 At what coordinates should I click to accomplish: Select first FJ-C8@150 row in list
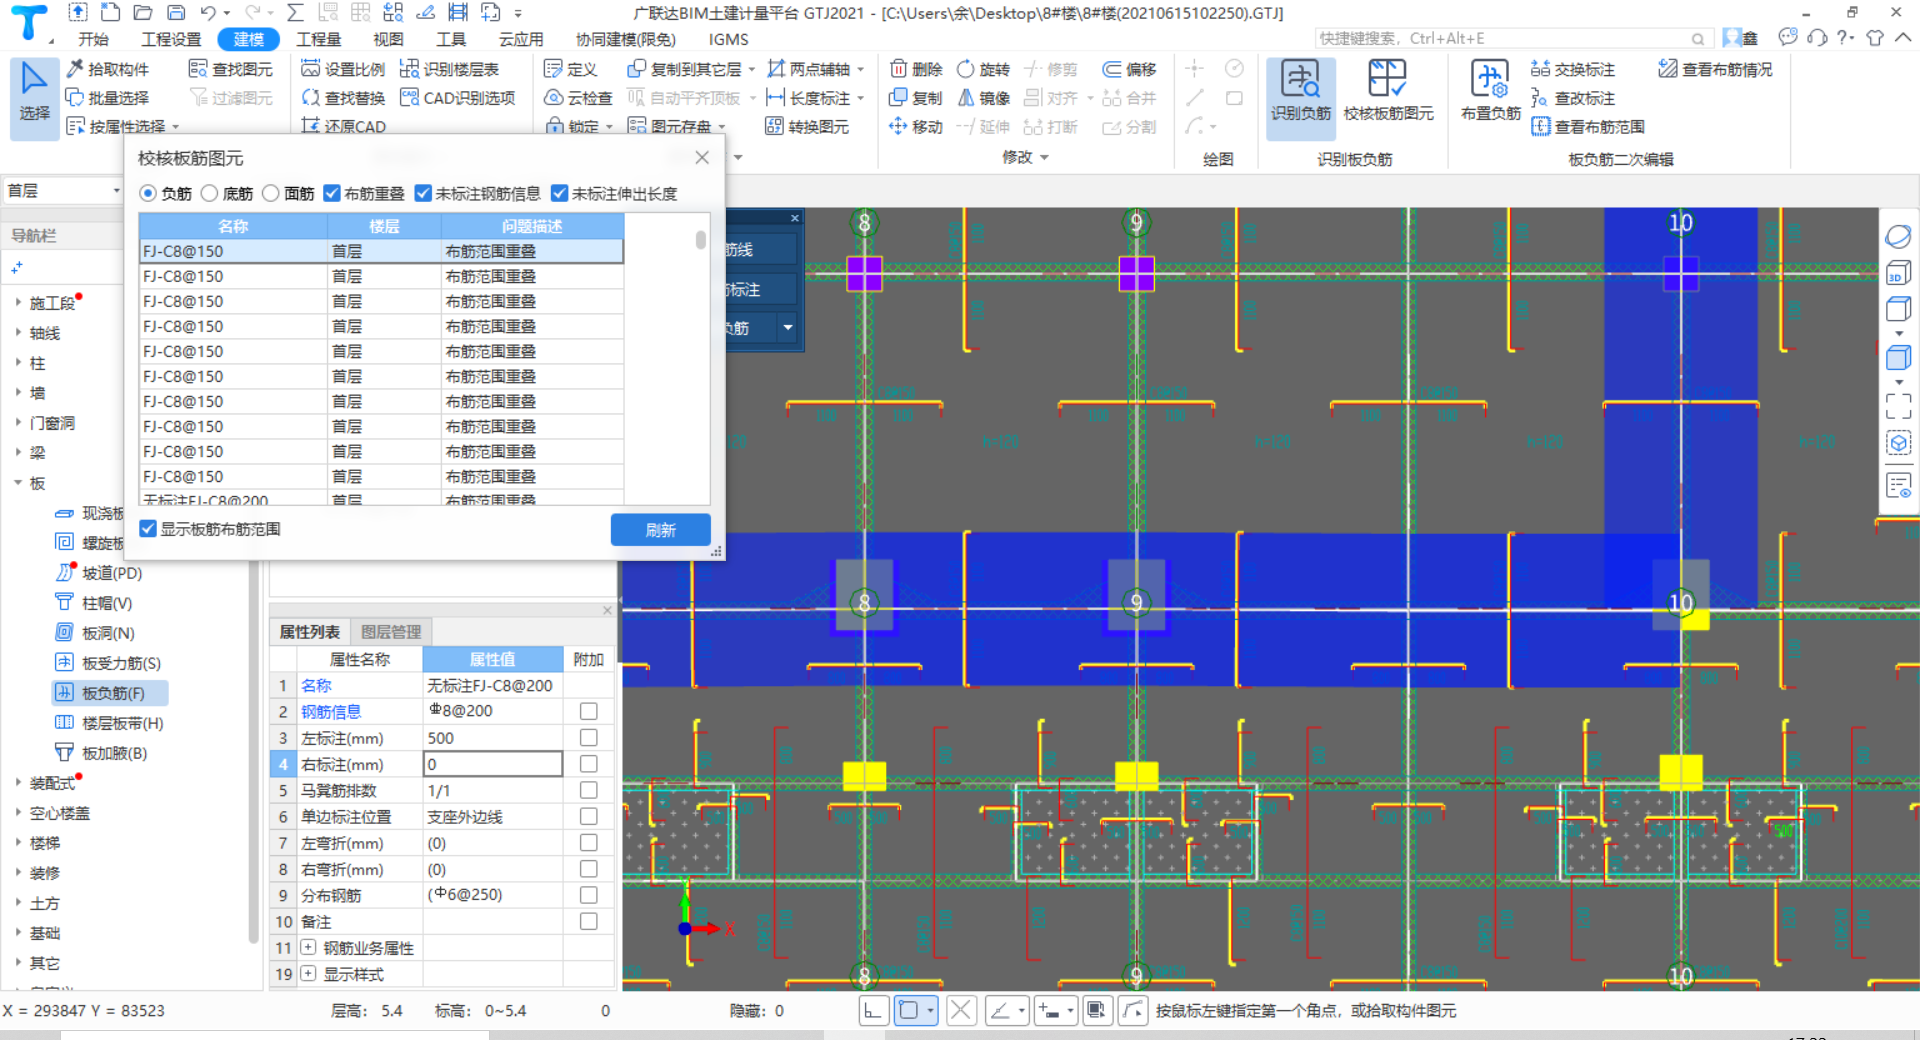pos(381,251)
